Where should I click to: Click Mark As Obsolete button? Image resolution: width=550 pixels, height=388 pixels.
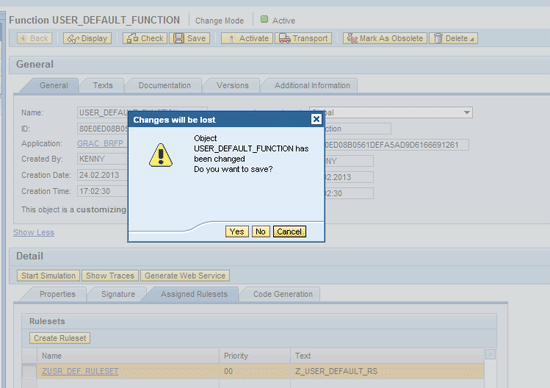point(385,38)
